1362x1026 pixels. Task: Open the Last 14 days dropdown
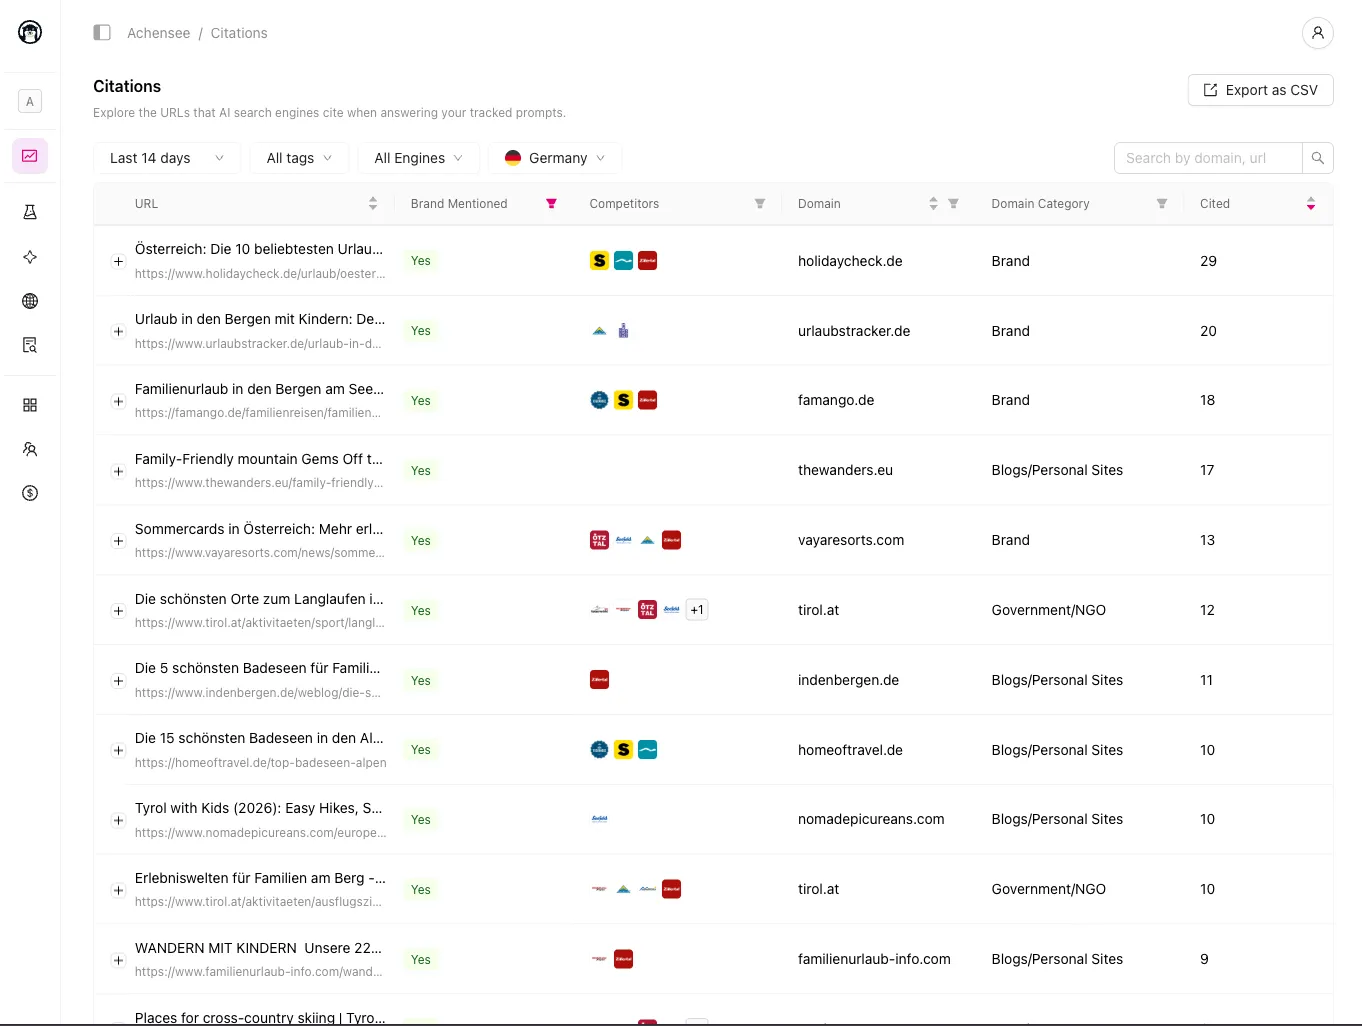[167, 158]
